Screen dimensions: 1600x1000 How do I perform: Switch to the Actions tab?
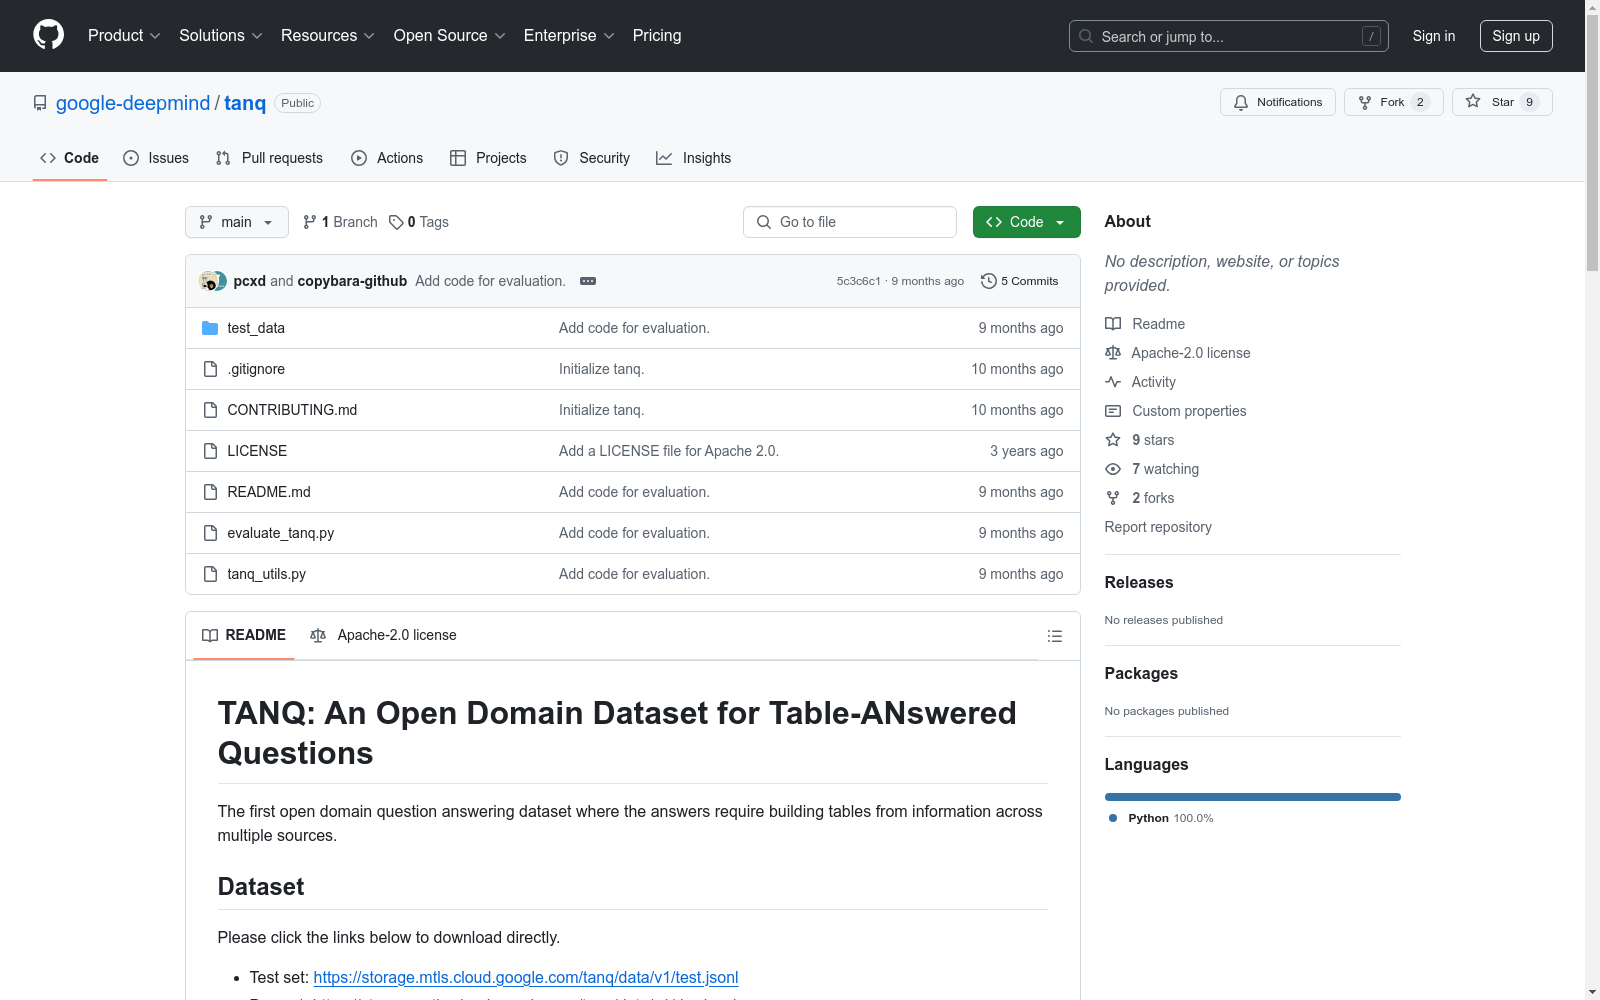[x=387, y=158]
